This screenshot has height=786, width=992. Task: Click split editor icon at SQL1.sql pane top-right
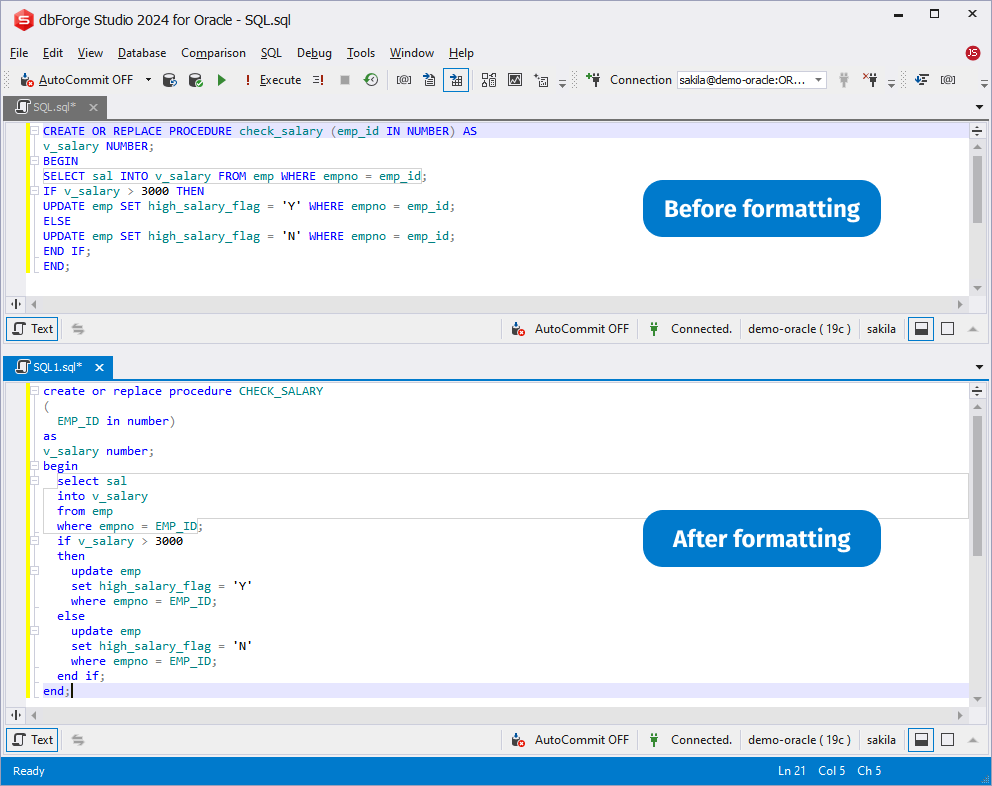(977, 391)
